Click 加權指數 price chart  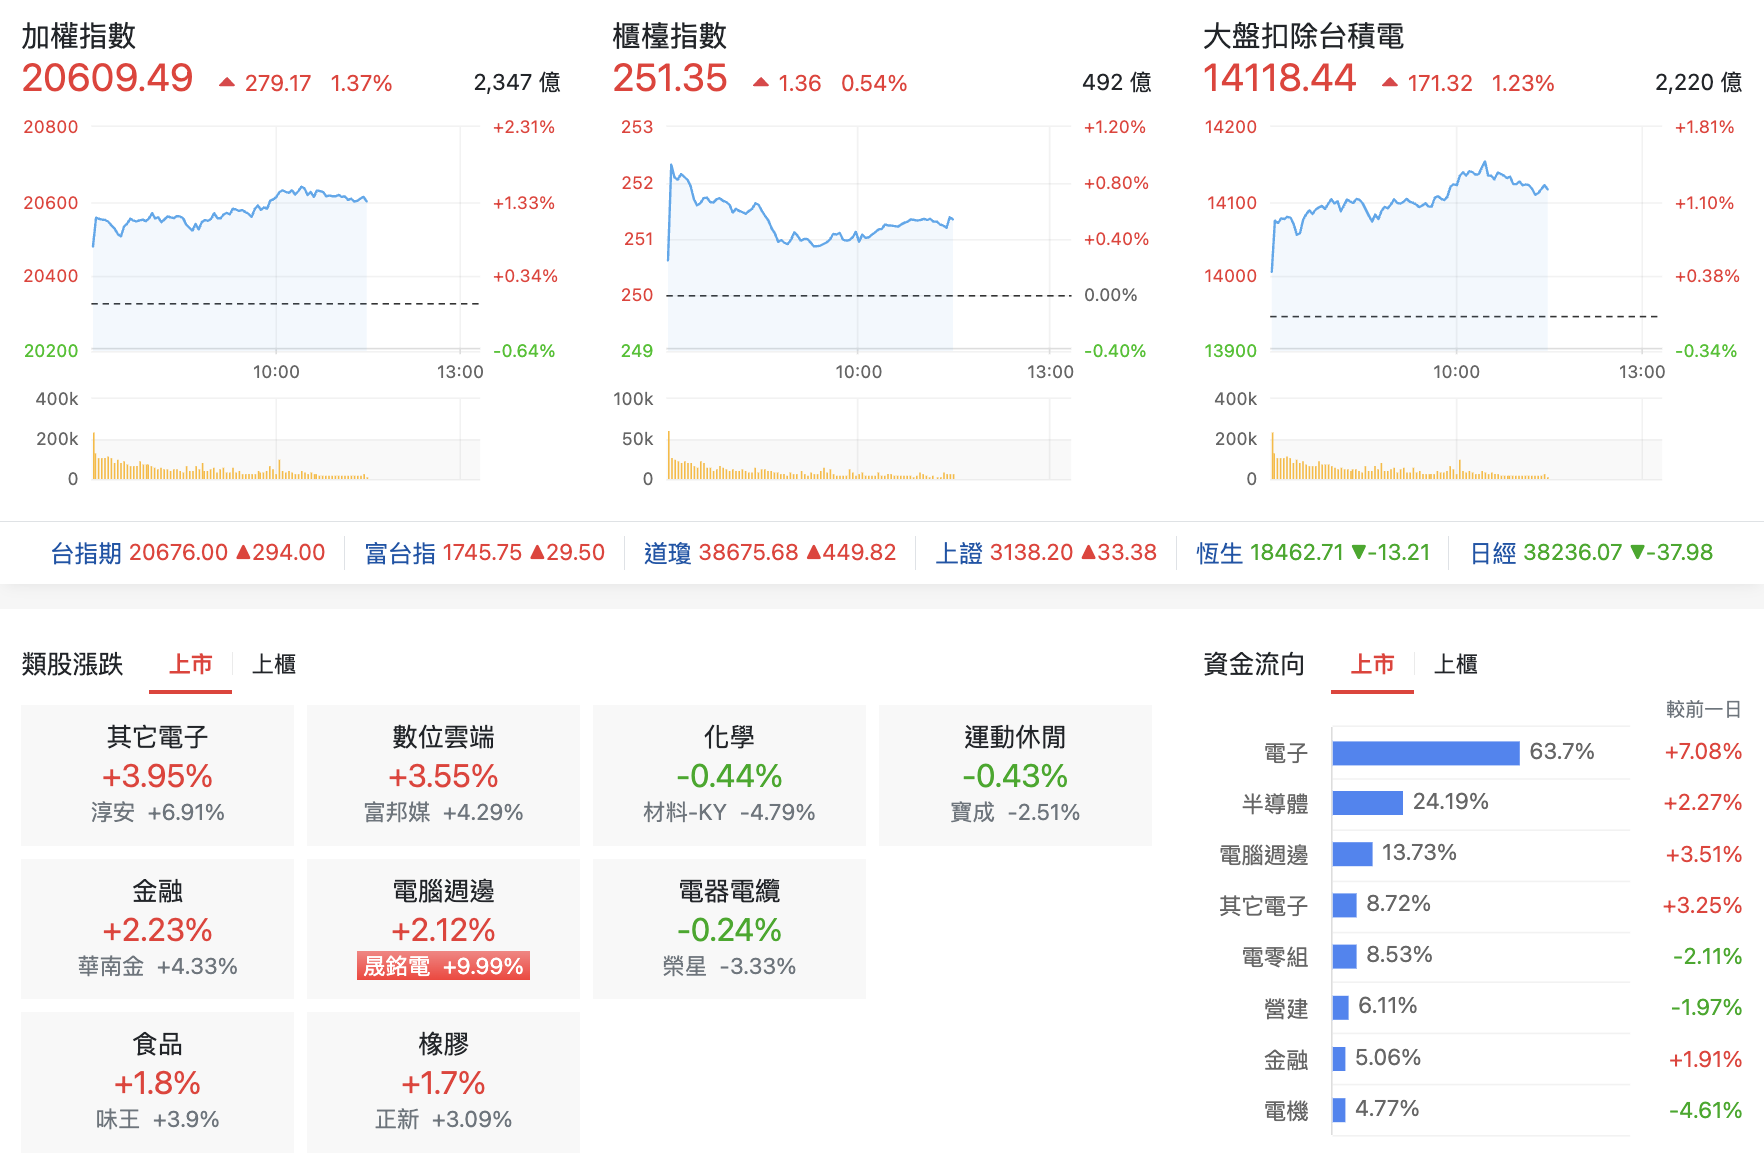pos(285,240)
